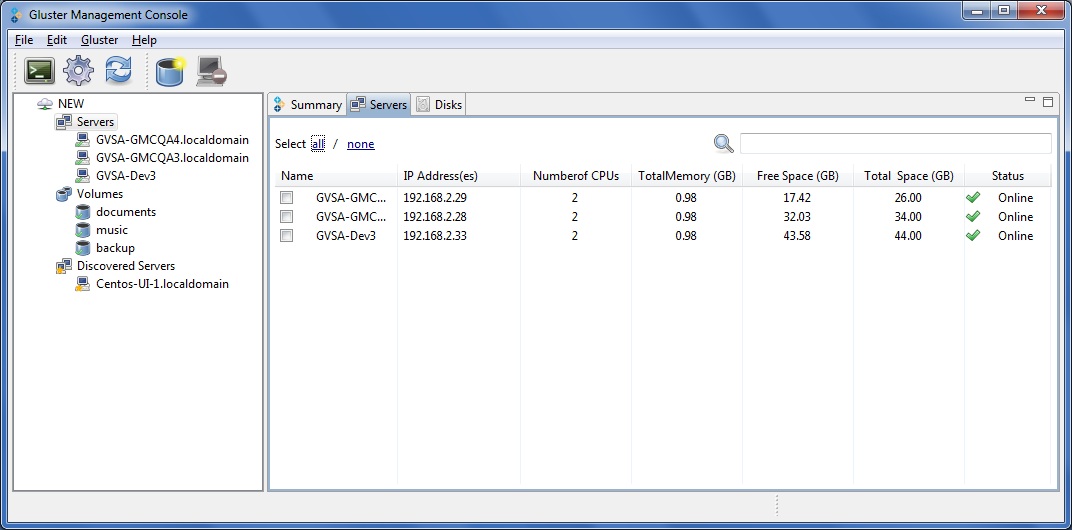1072x530 pixels.
Task: Click the server search text field
Action: pos(895,143)
